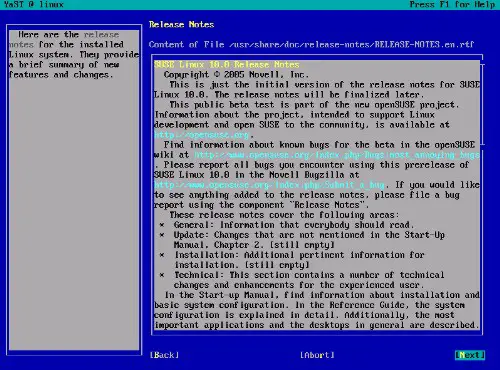Screen dimensions: 500x370
Task: Click the 'SUSE Linux 10.0 Release Notes' heading
Action: (x=227, y=65)
